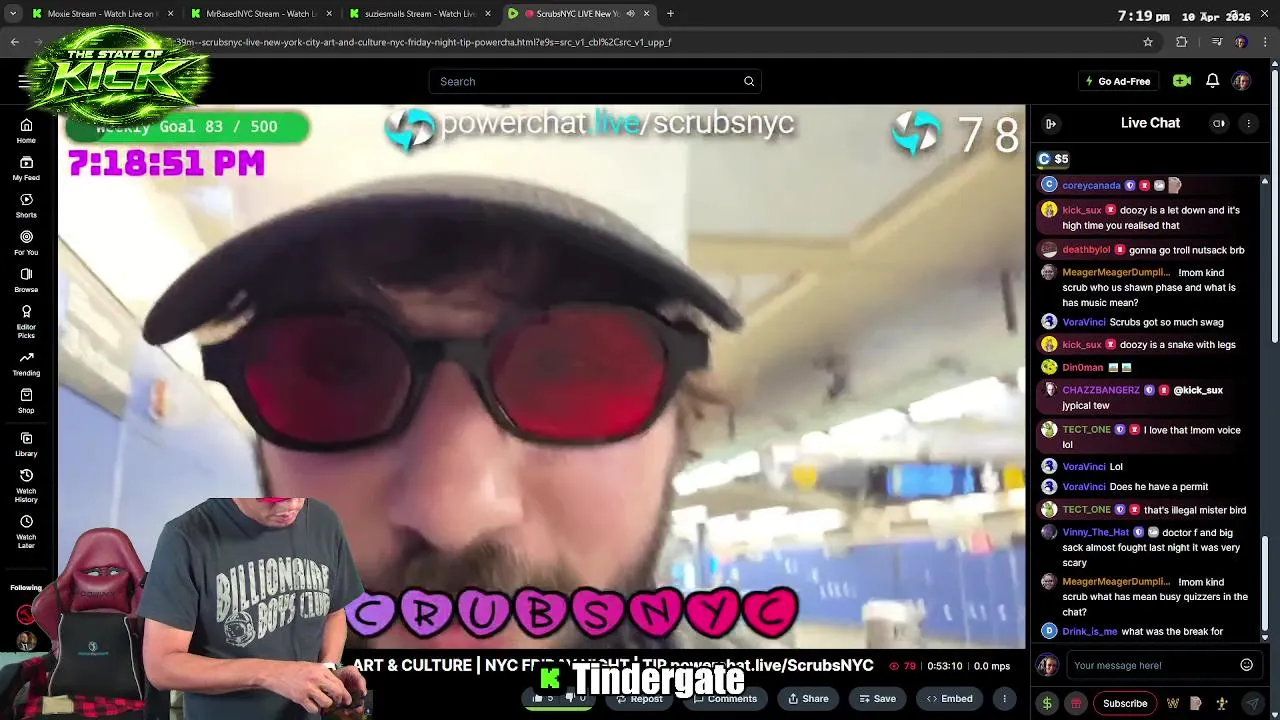
Task: Click the Embed button
Action: point(949,698)
